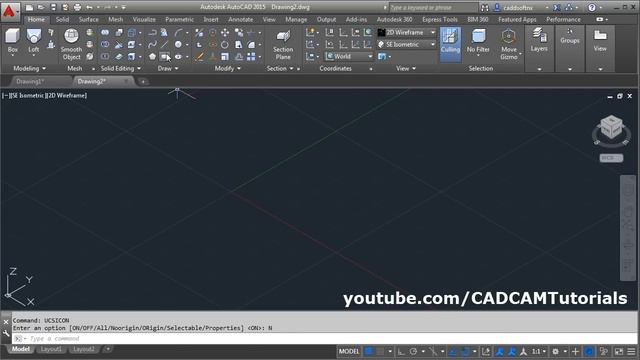This screenshot has width=640, height=360.
Task: Toggle polar tracking in status bar
Action: 413,351
